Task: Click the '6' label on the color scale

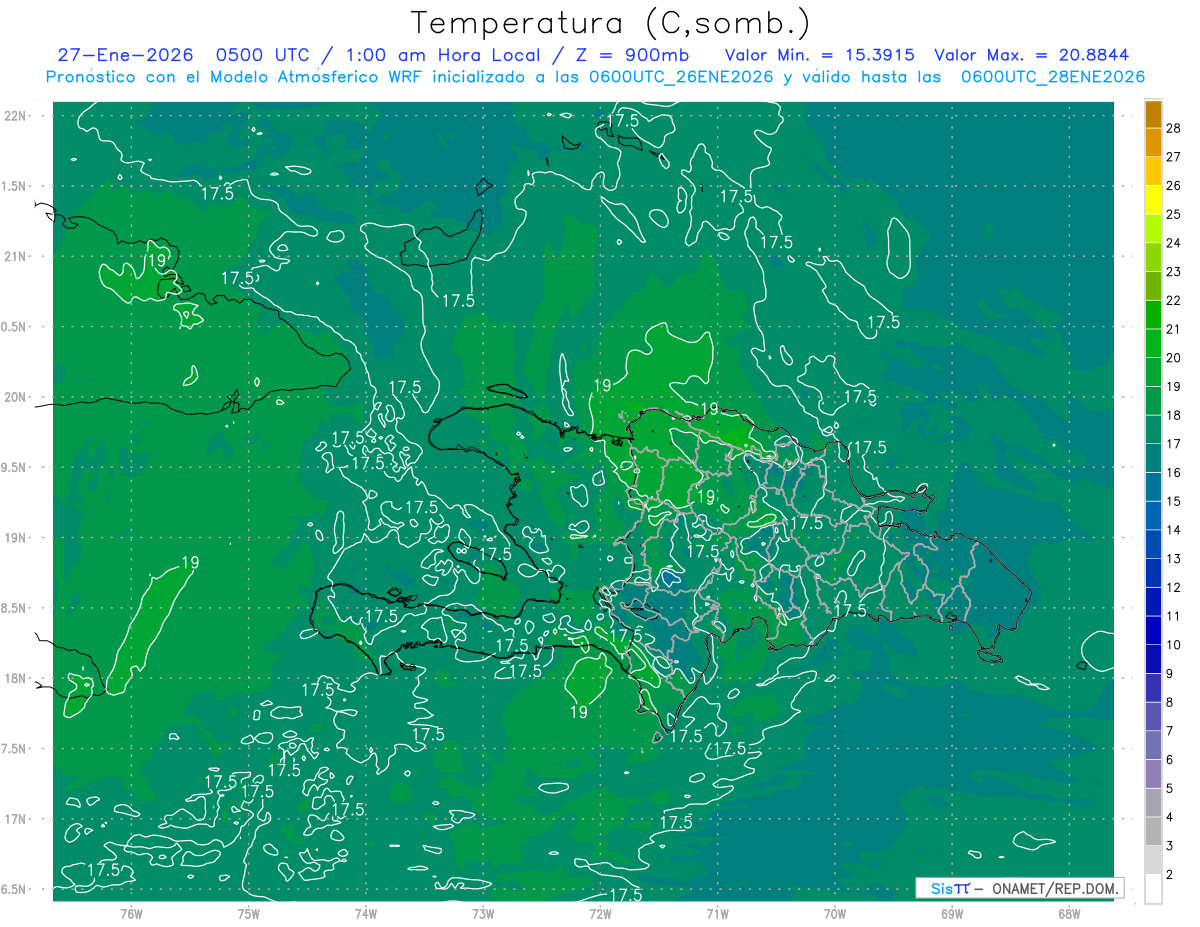Action: point(1170,760)
